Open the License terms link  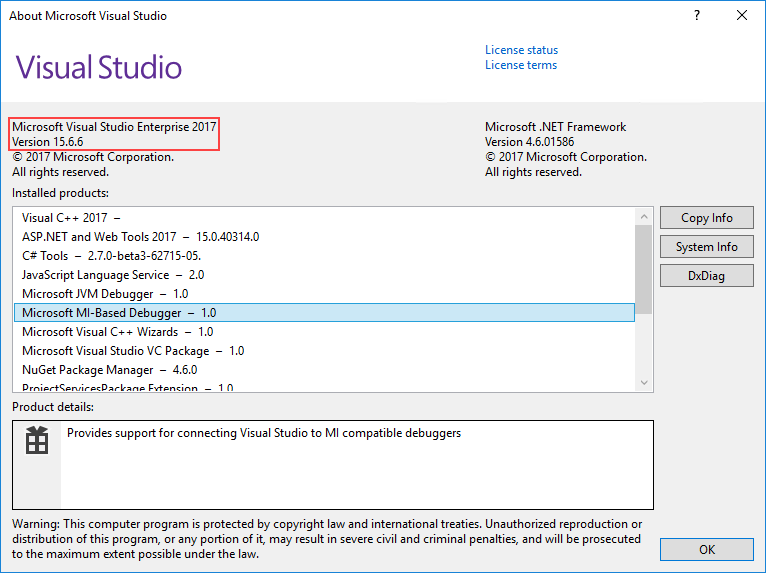(521, 65)
